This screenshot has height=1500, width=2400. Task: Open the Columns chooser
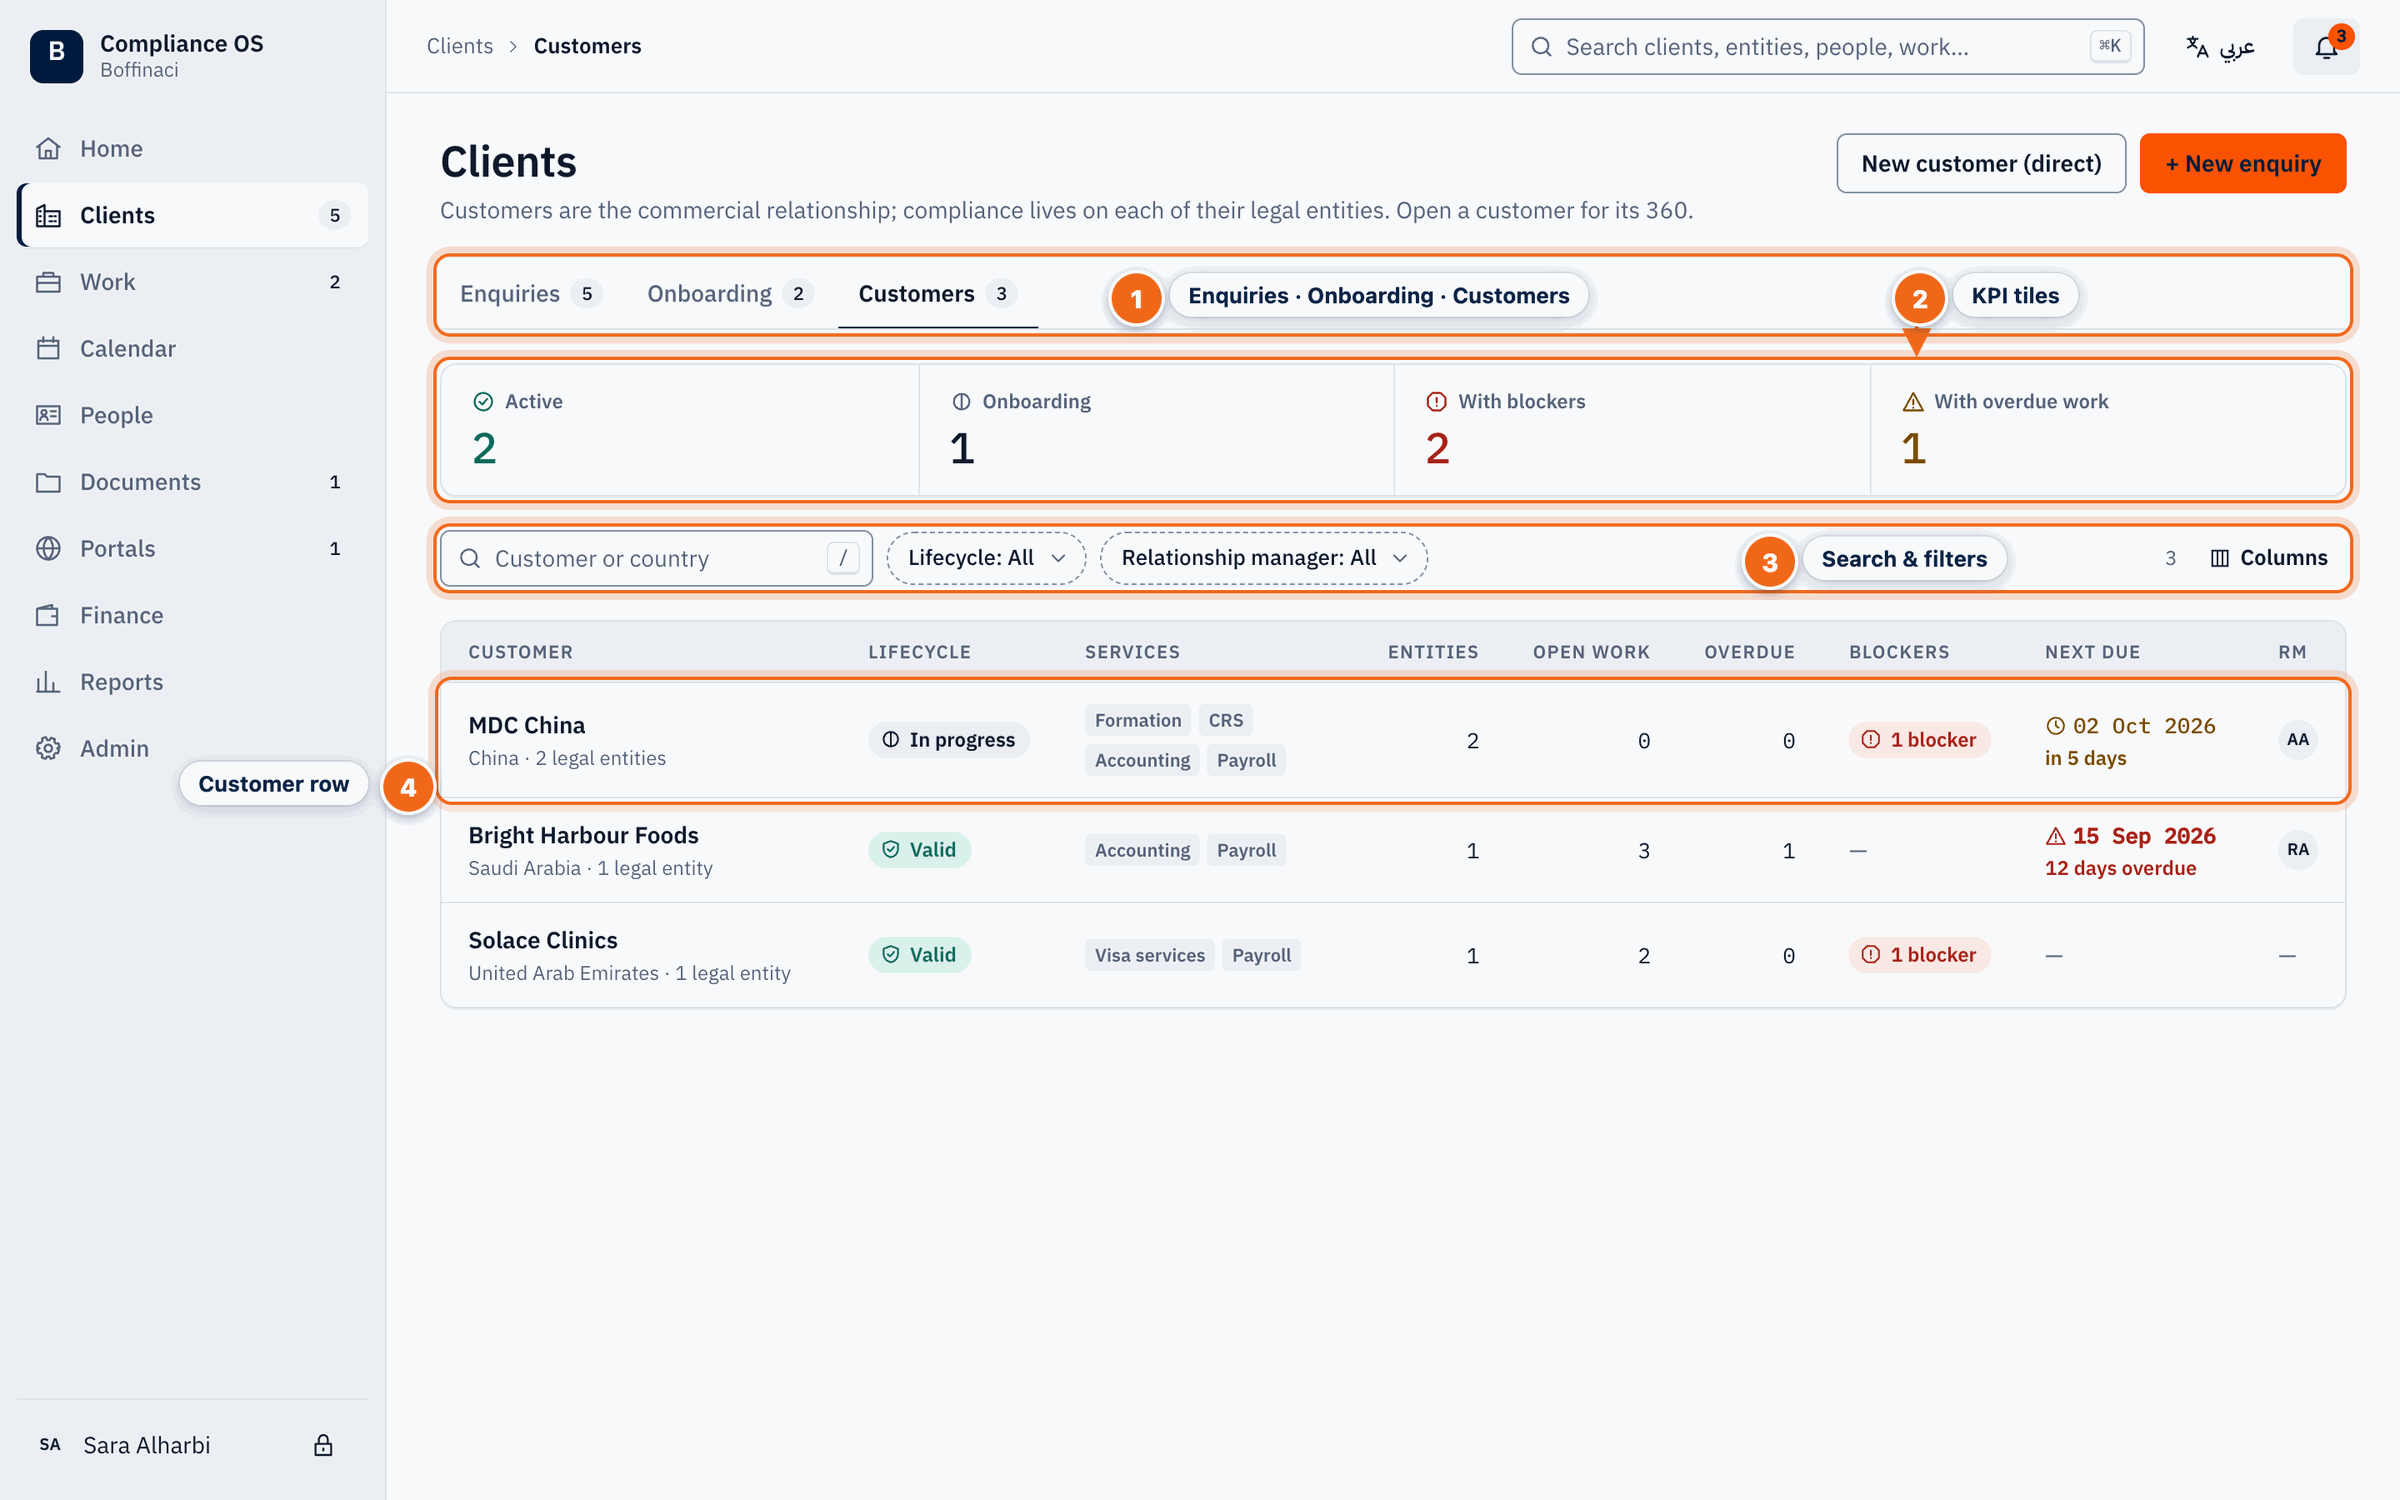(x=2269, y=558)
